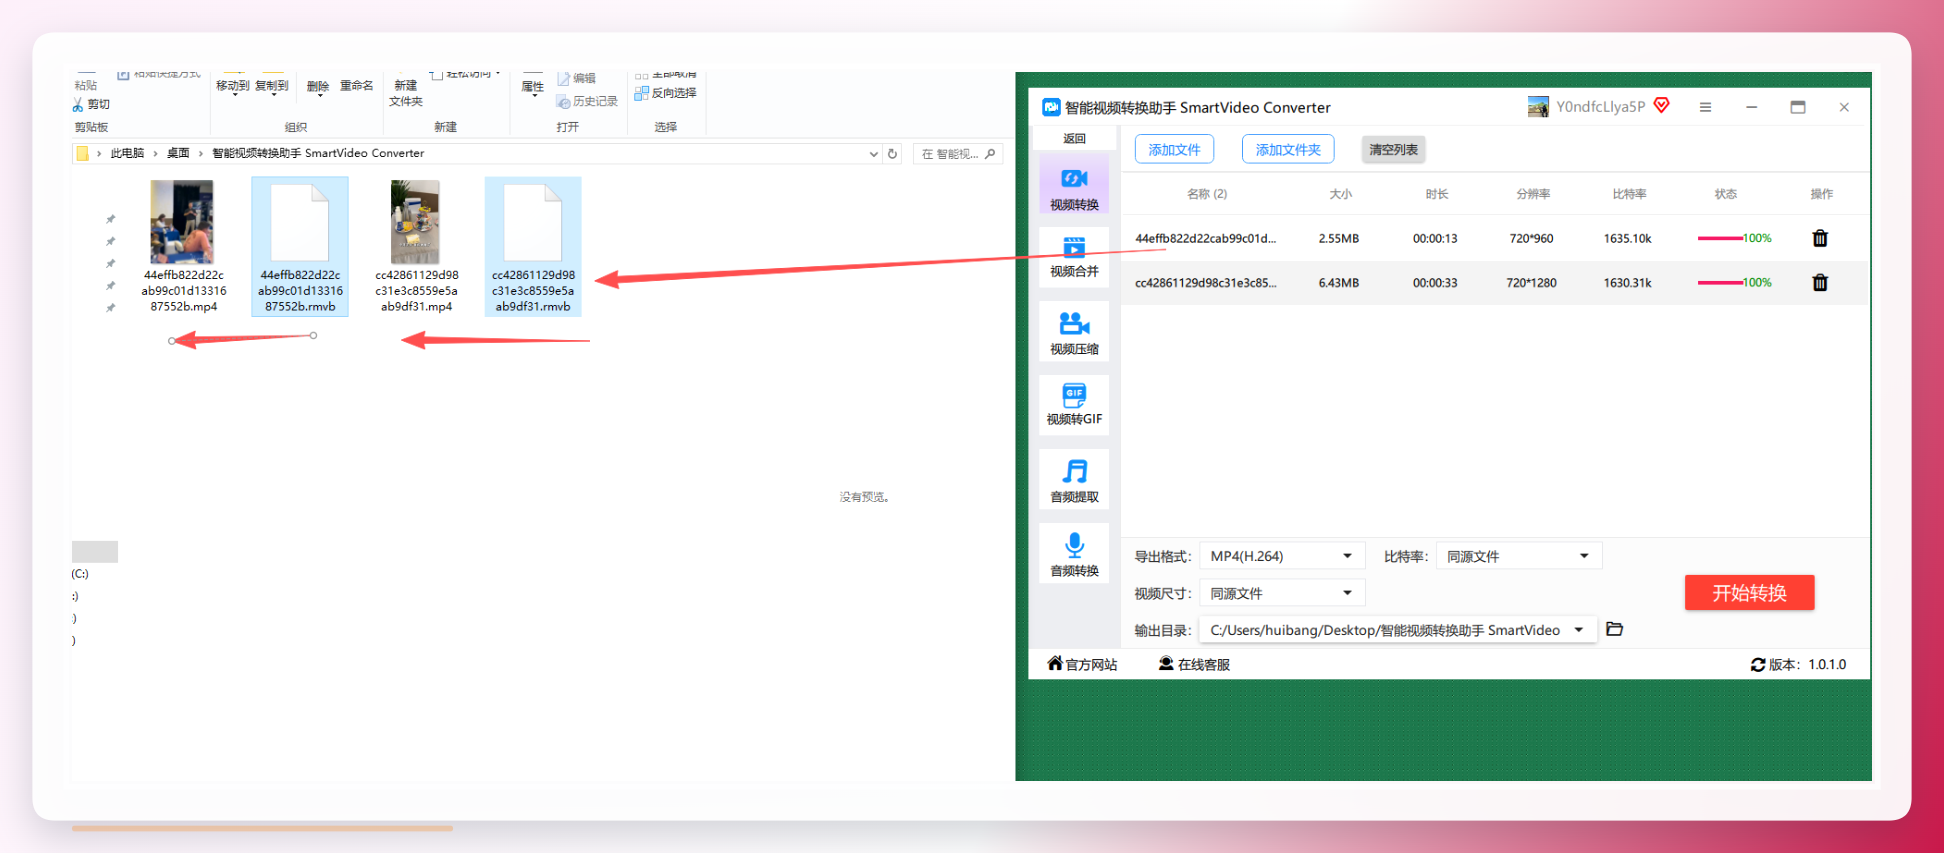Image resolution: width=1944 pixels, height=853 pixels.
Task: Click the 添加文件 add file button
Action: [1174, 149]
